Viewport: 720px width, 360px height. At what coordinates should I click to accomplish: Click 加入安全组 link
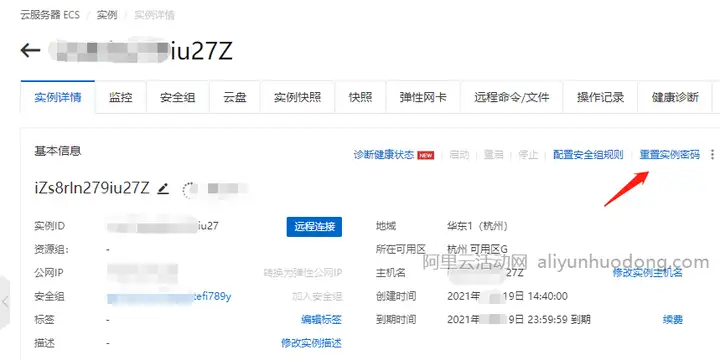click(x=317, y=297)
